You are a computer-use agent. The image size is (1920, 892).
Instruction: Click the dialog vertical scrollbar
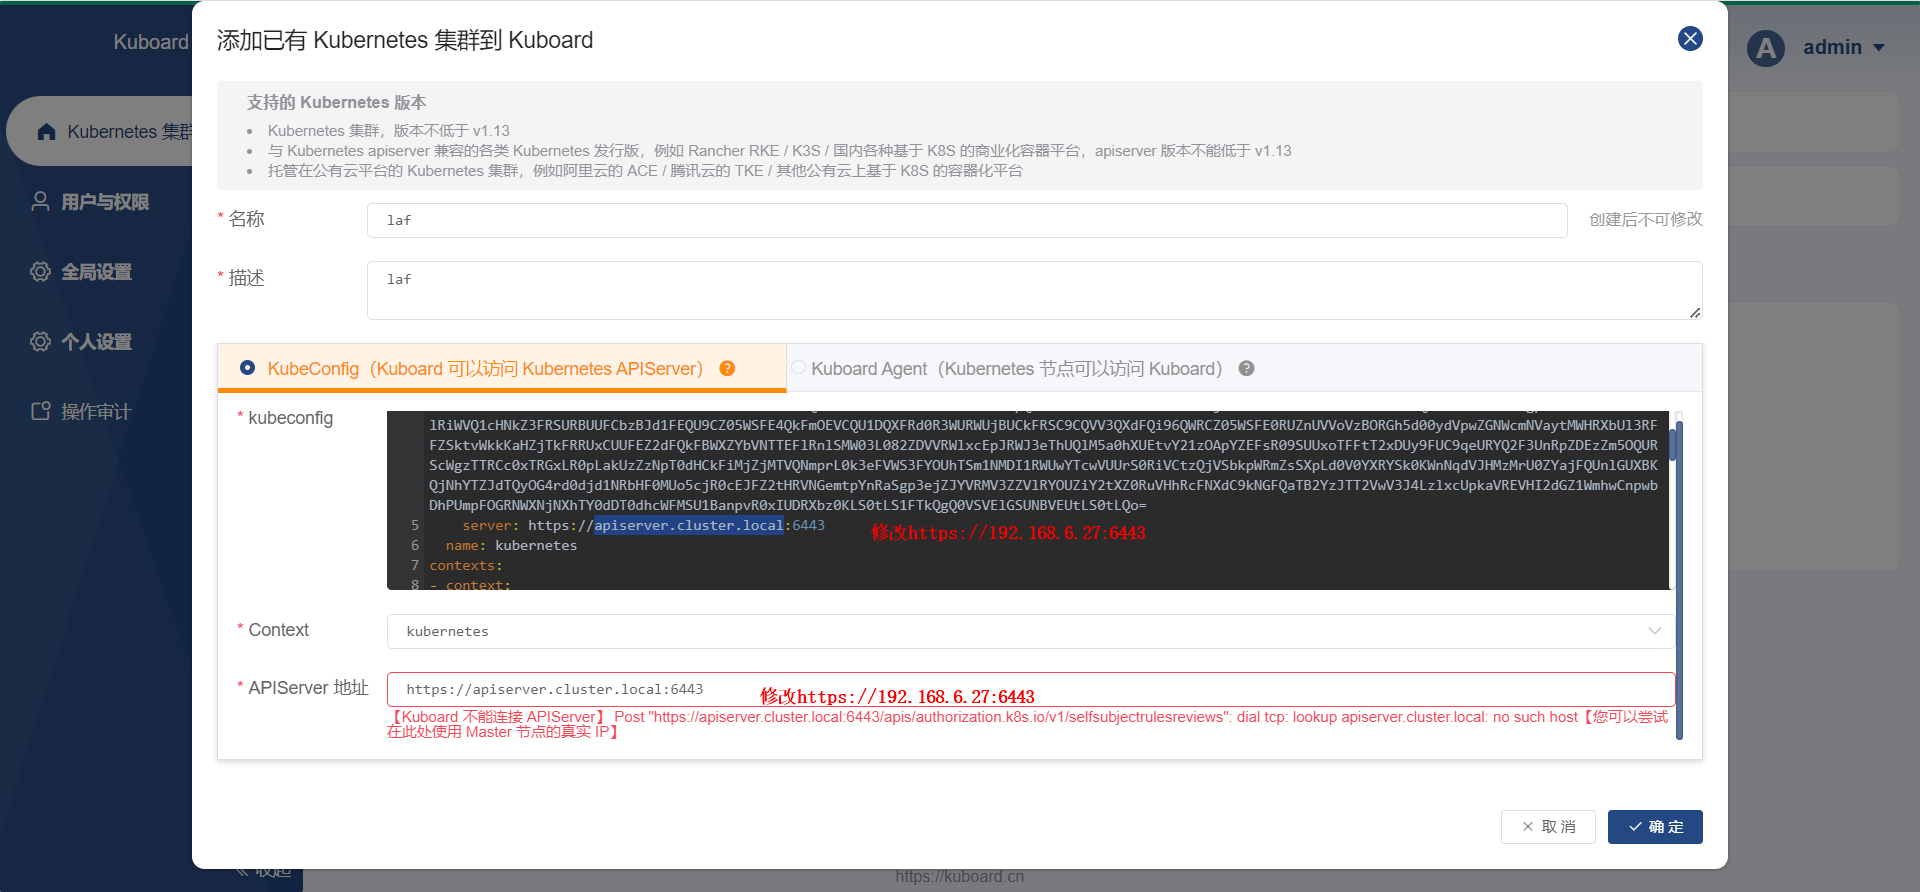pyautogui.click(x=1679, y=580)
